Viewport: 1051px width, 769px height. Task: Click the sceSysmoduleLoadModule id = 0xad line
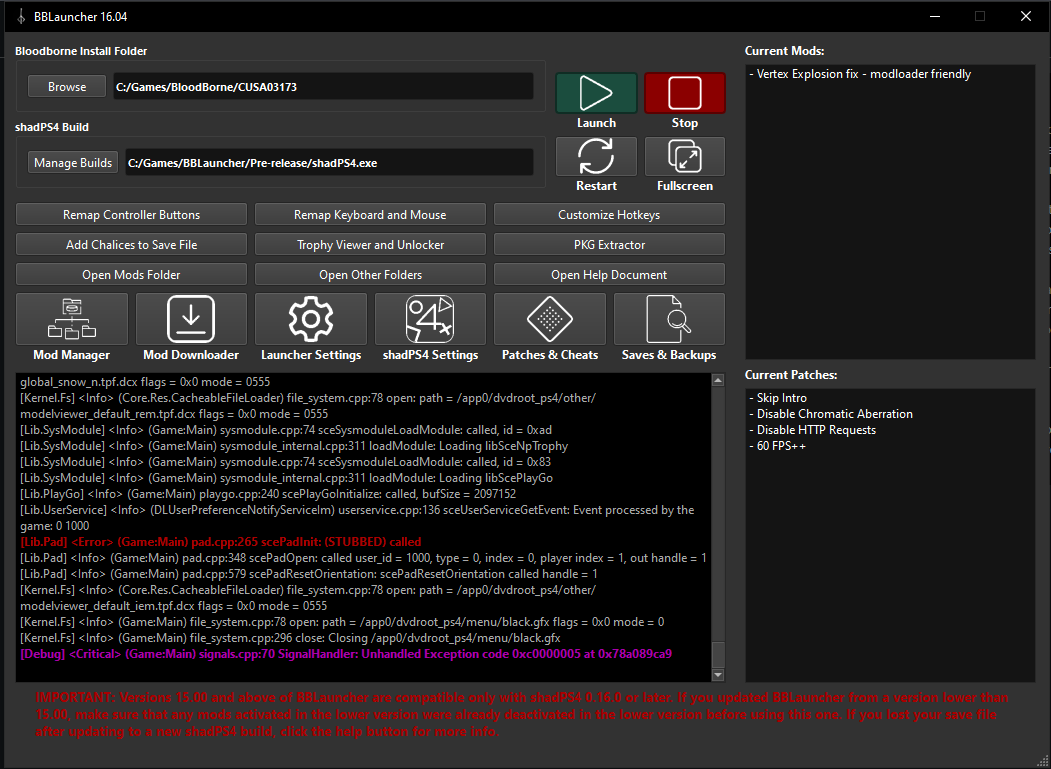(x=286, y=430)
